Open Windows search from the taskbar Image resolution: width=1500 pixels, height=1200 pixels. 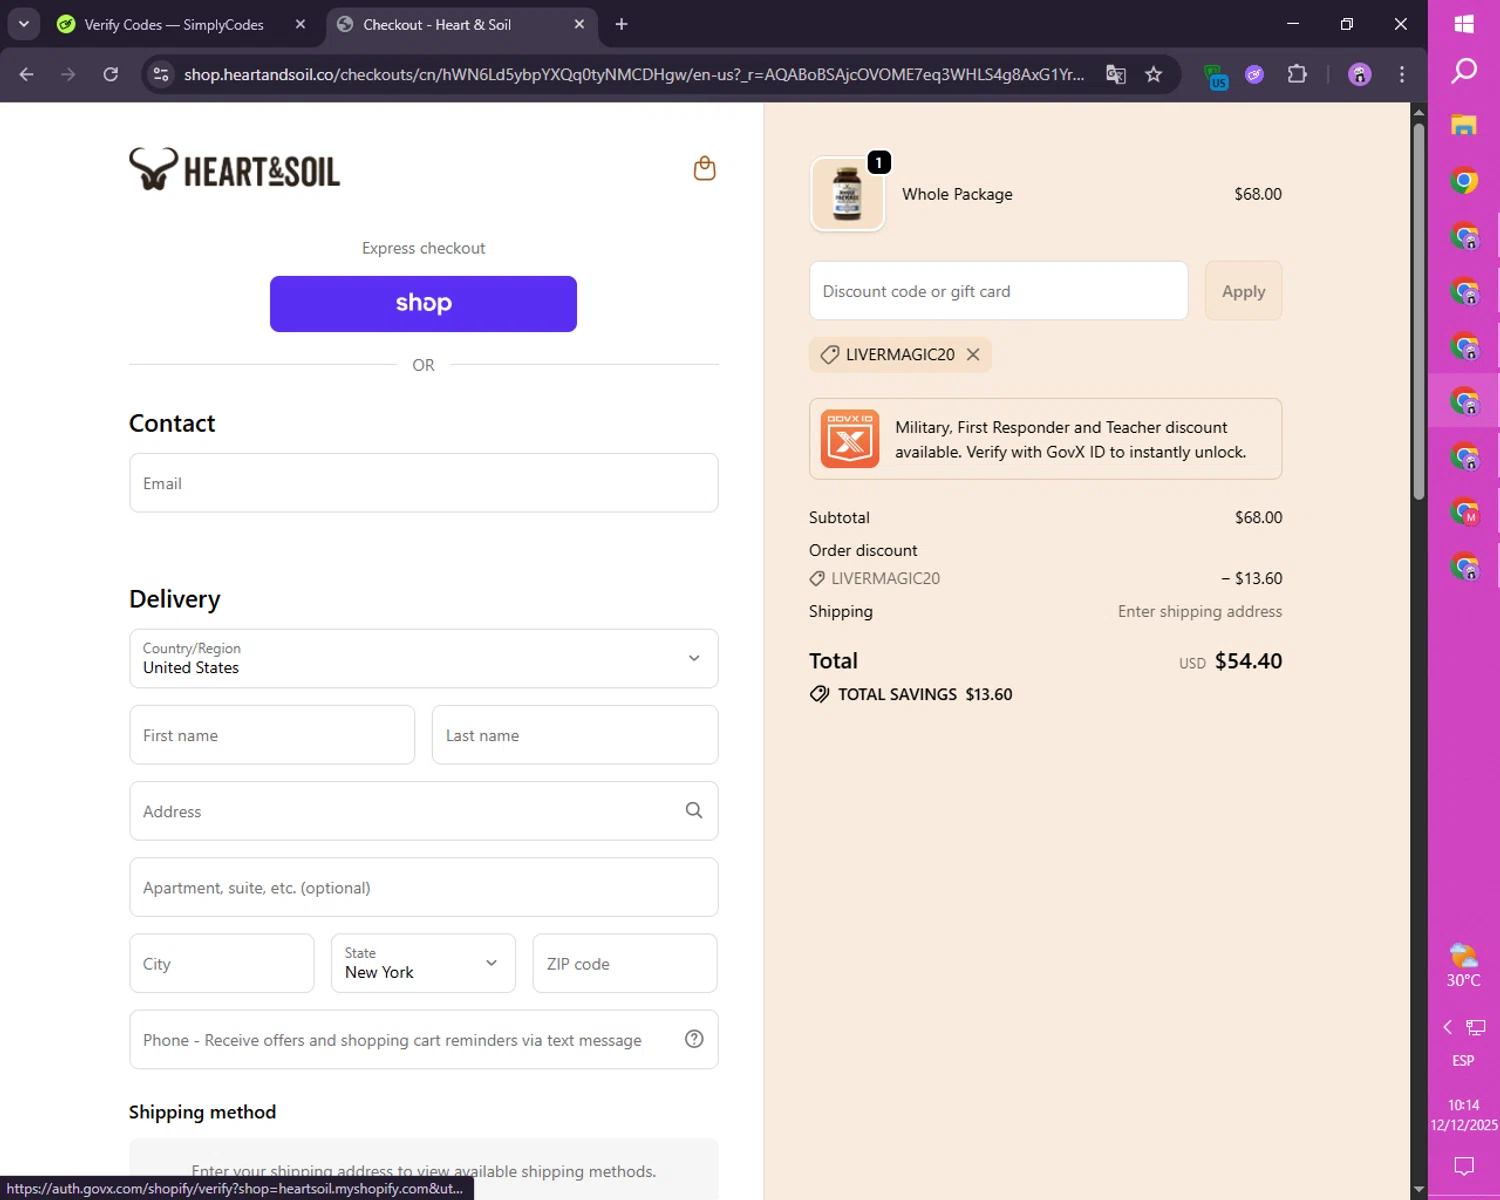pyautogui.click(x=1464, y=71)
